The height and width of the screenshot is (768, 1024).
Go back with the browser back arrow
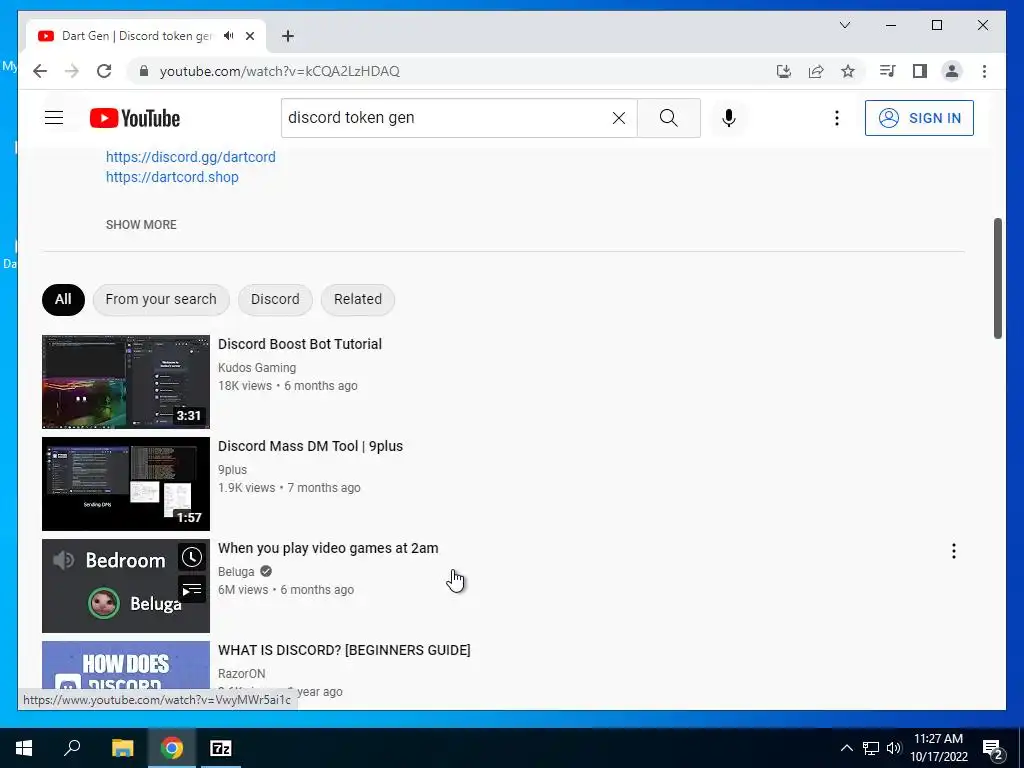coord(40,71)
